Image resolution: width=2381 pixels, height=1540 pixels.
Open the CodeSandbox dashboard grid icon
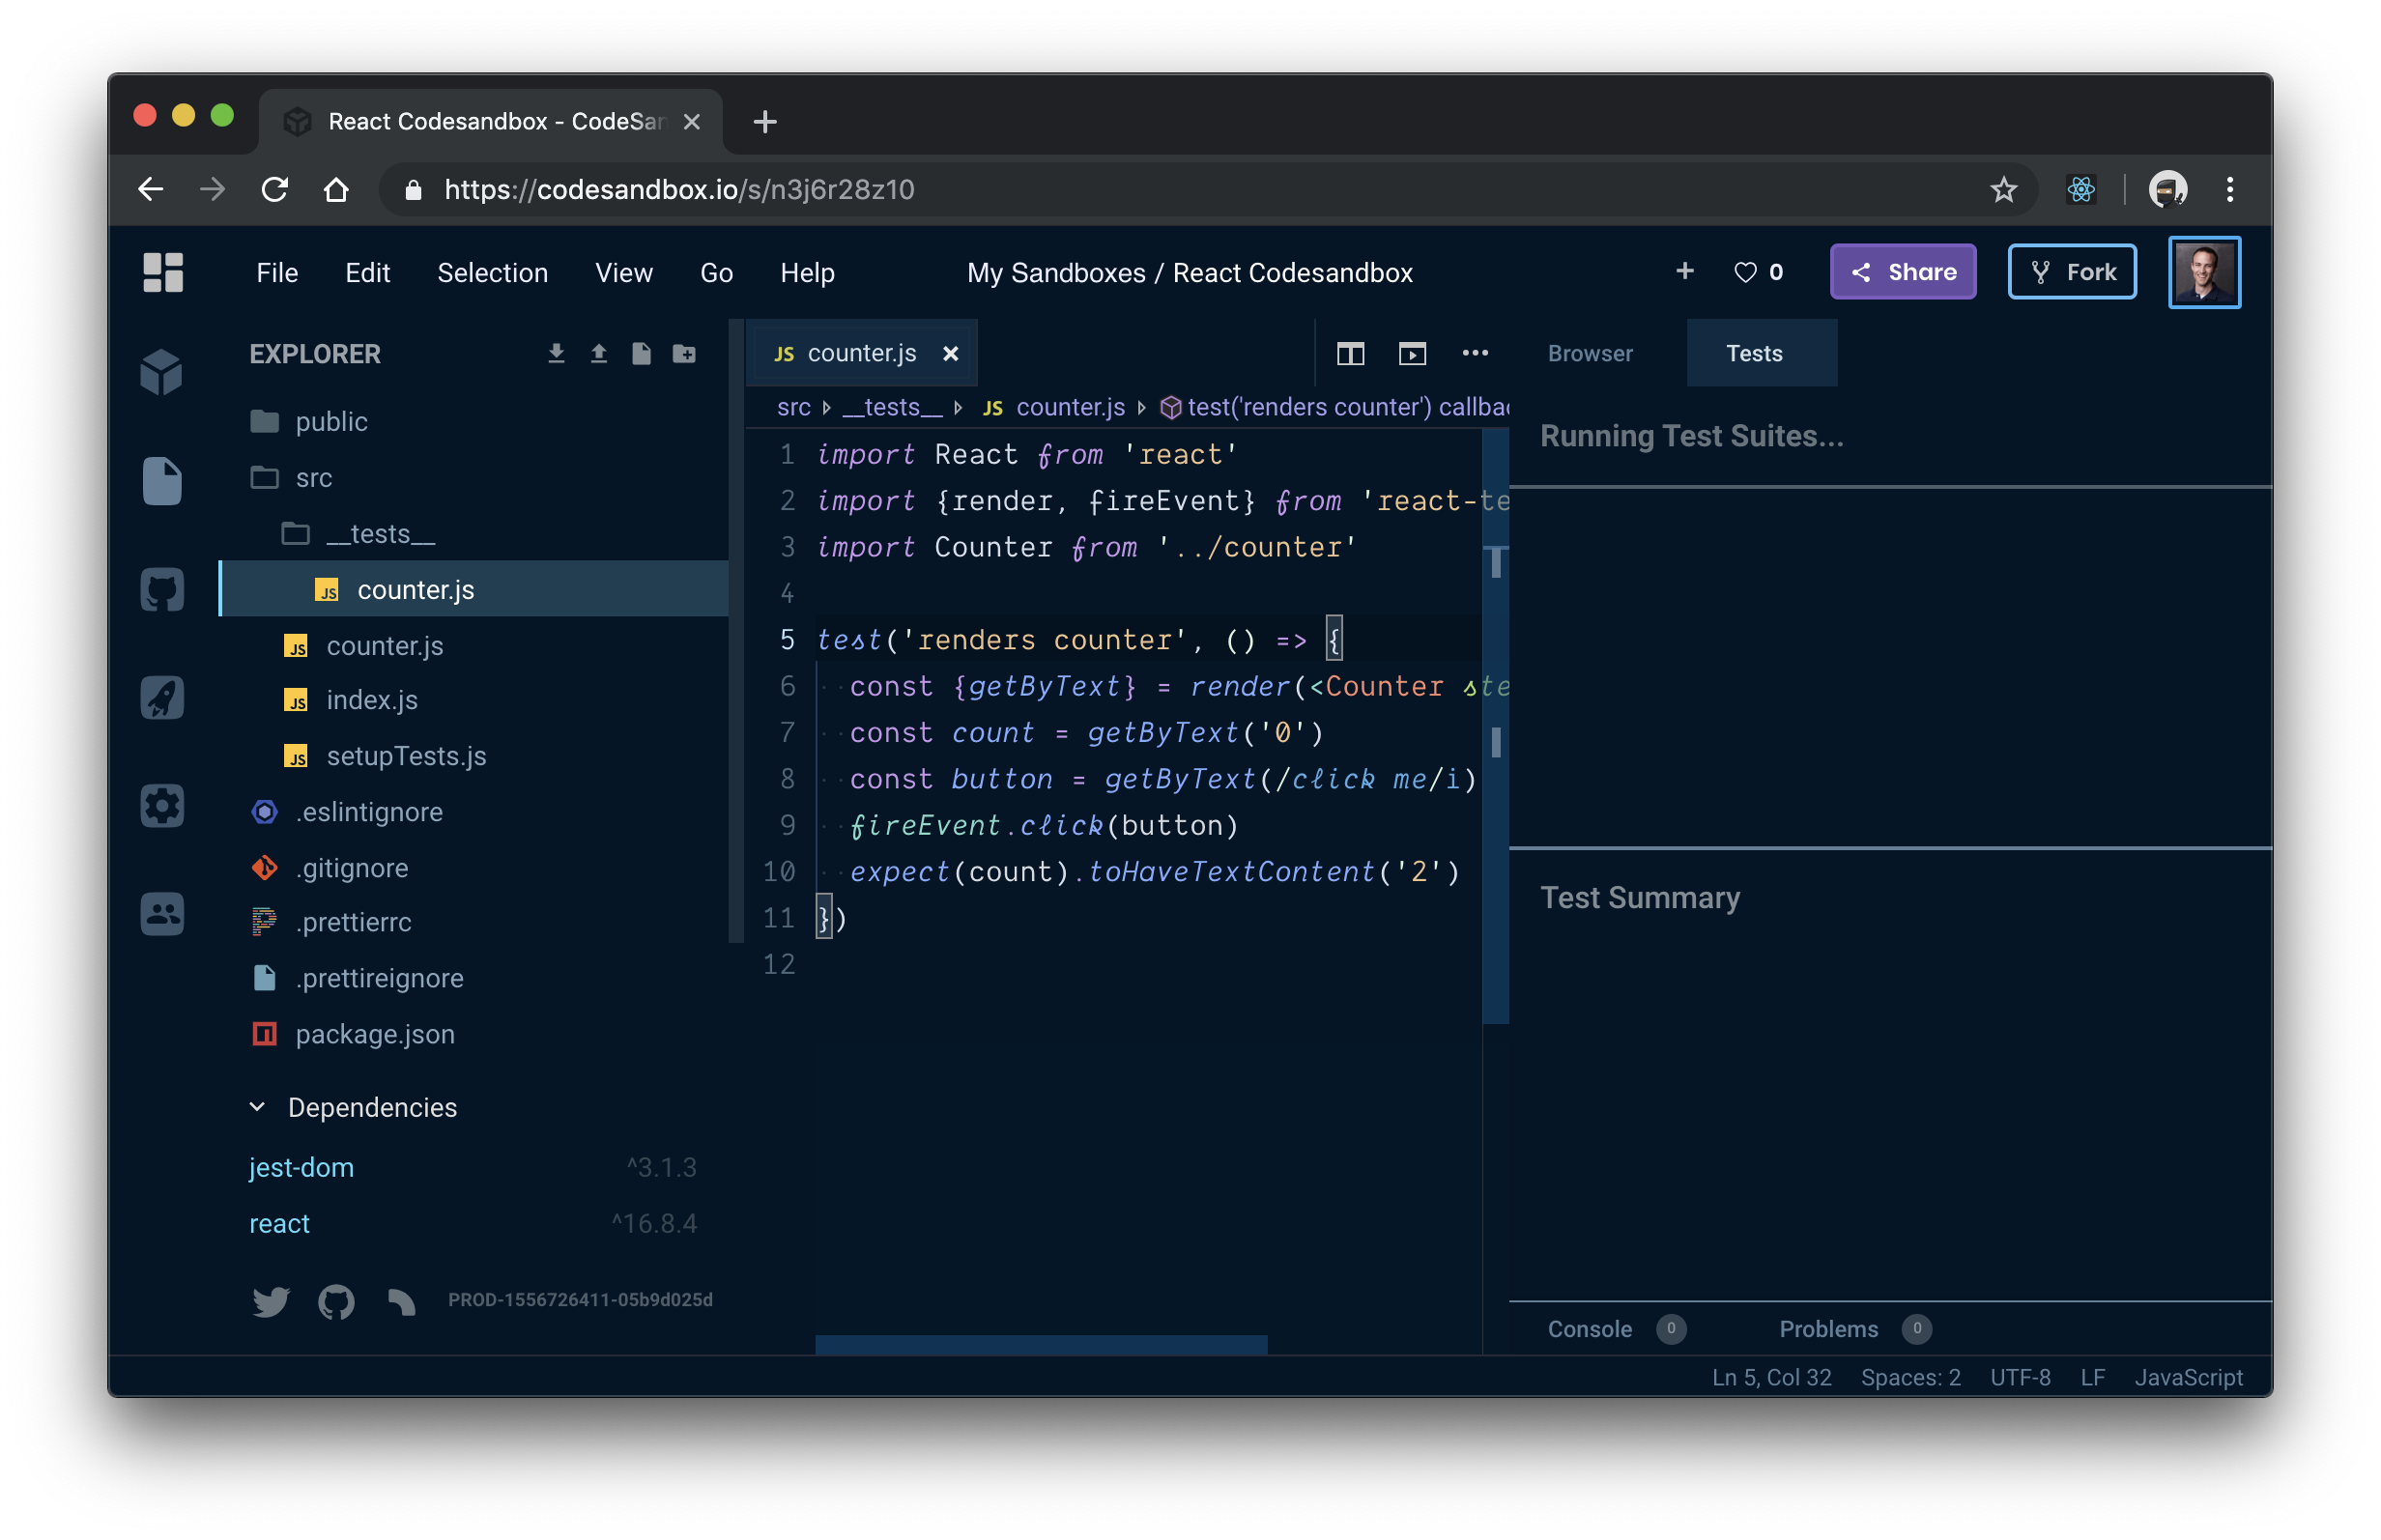click(x=163, y=272)
